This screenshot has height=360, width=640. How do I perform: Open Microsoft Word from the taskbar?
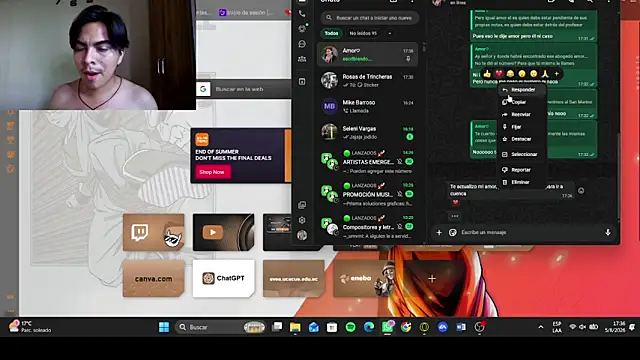click(x=461, y=327)
